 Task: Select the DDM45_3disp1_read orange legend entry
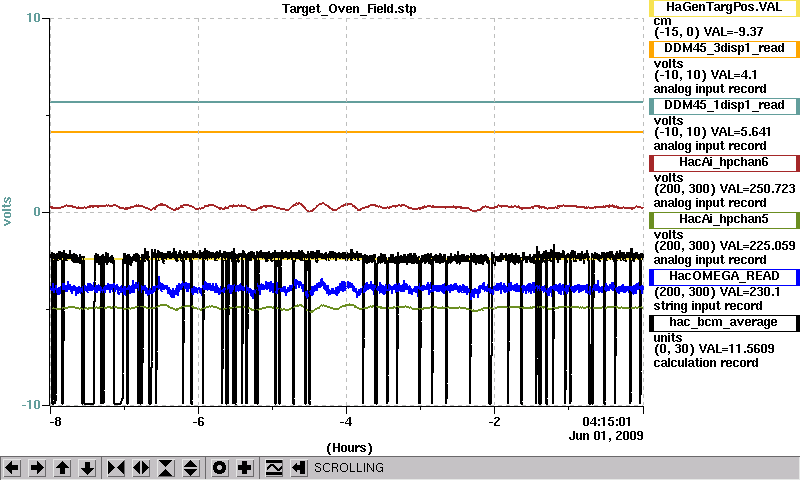724,48
